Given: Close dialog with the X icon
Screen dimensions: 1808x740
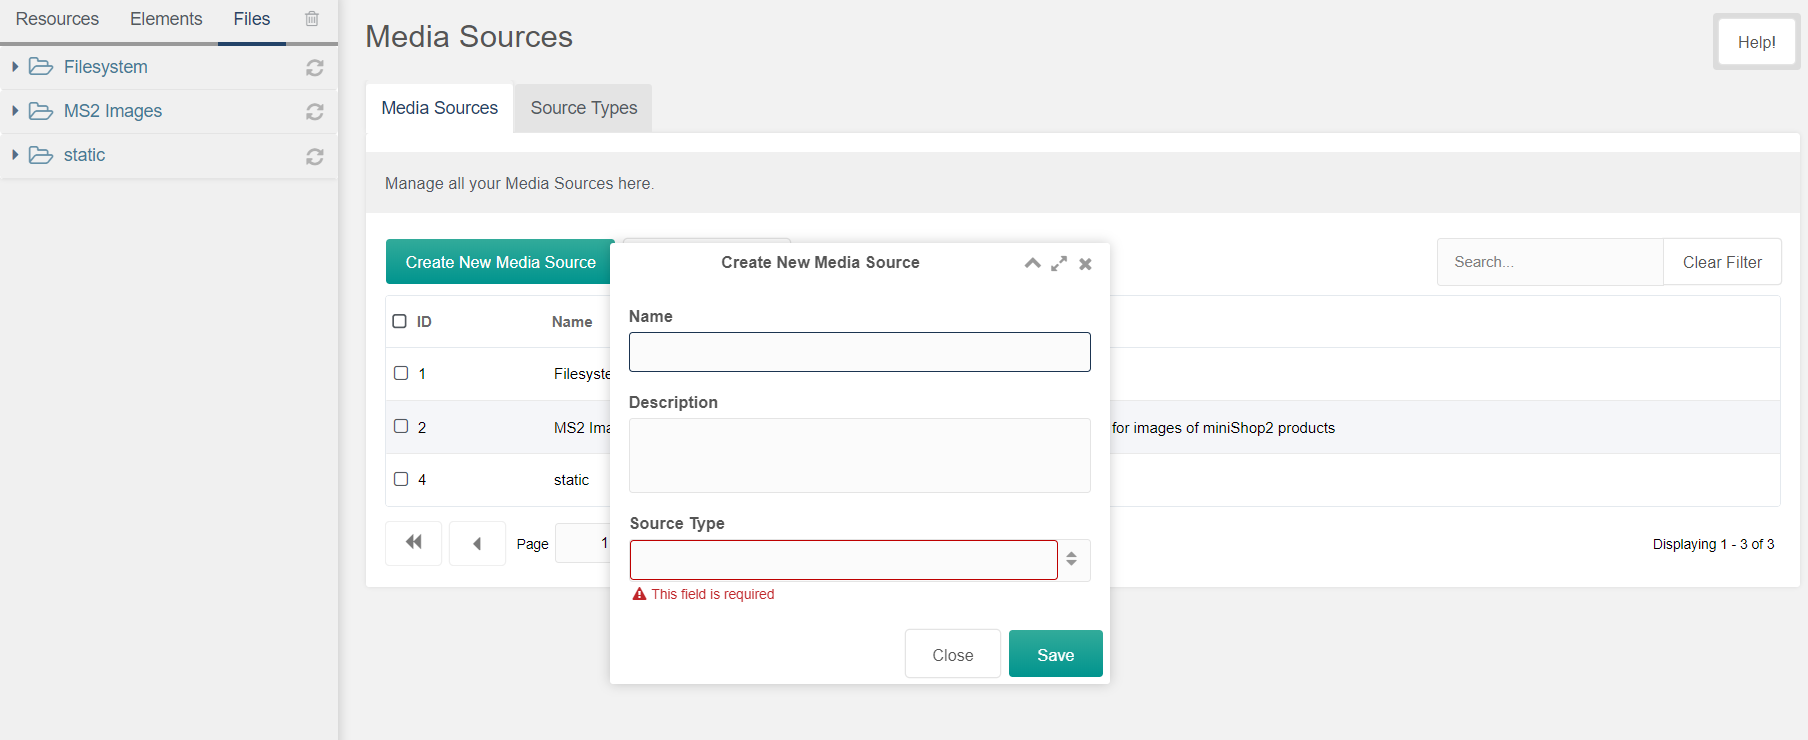Looking at the screenshot, I should (x=1085, y=264).
